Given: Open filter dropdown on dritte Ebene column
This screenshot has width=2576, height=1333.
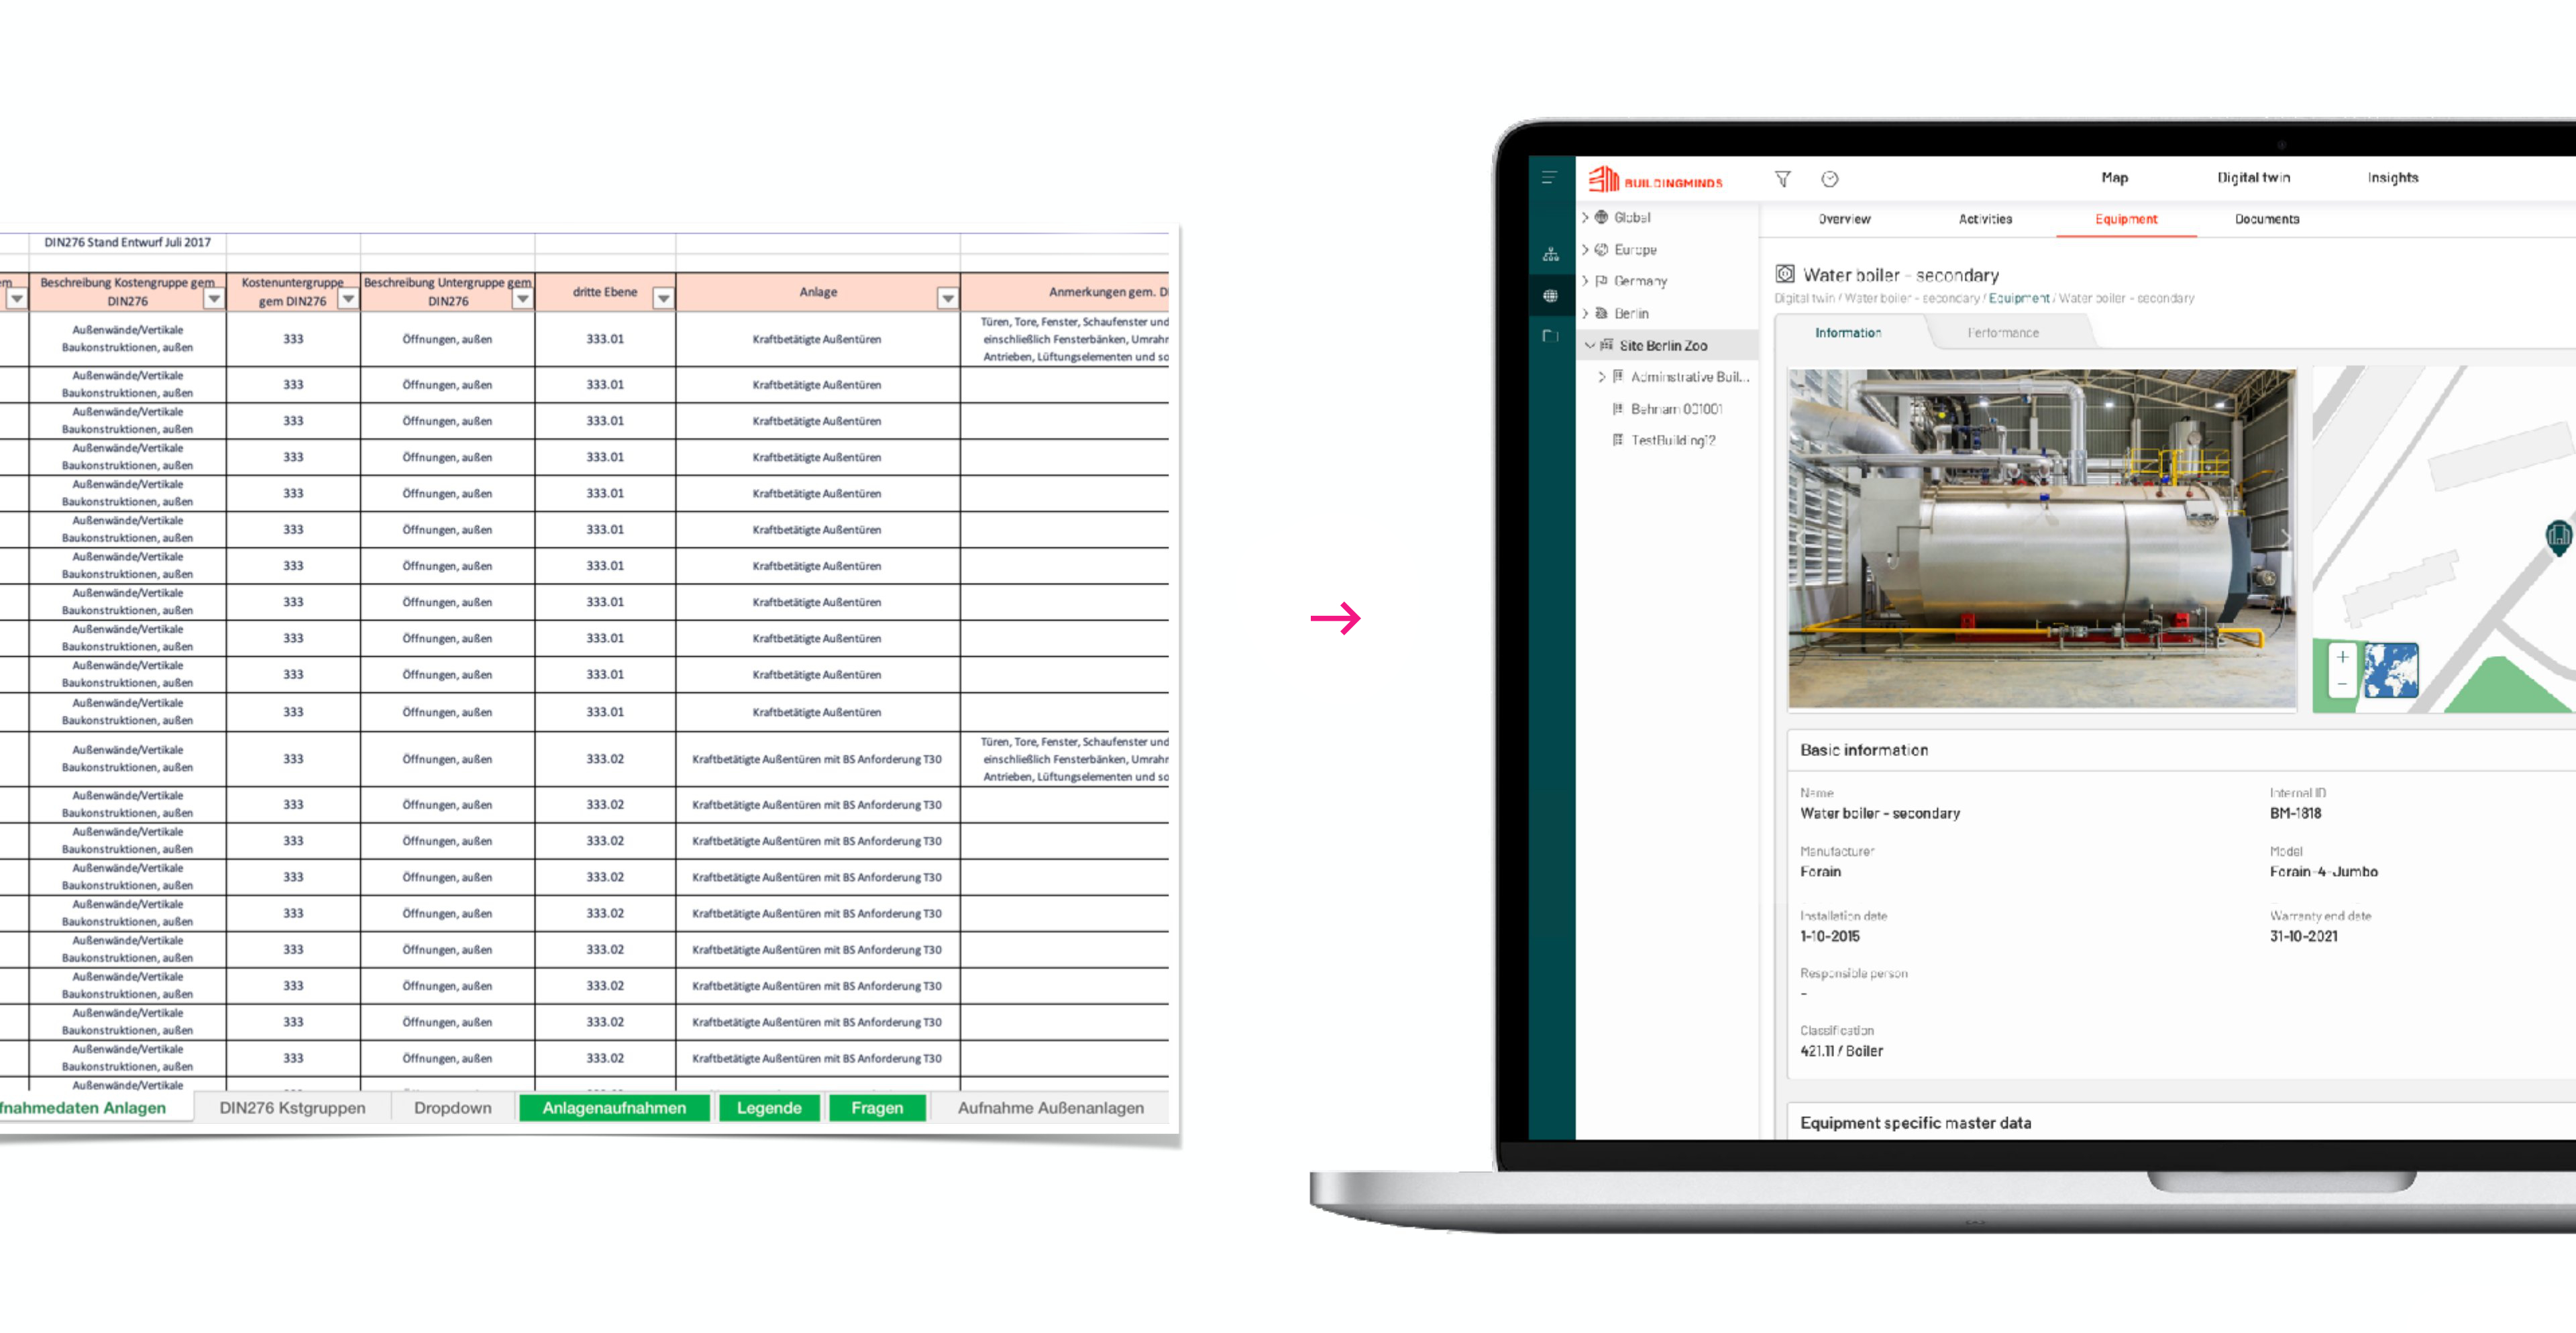Looking at the screenshot, I should point(663,298).
